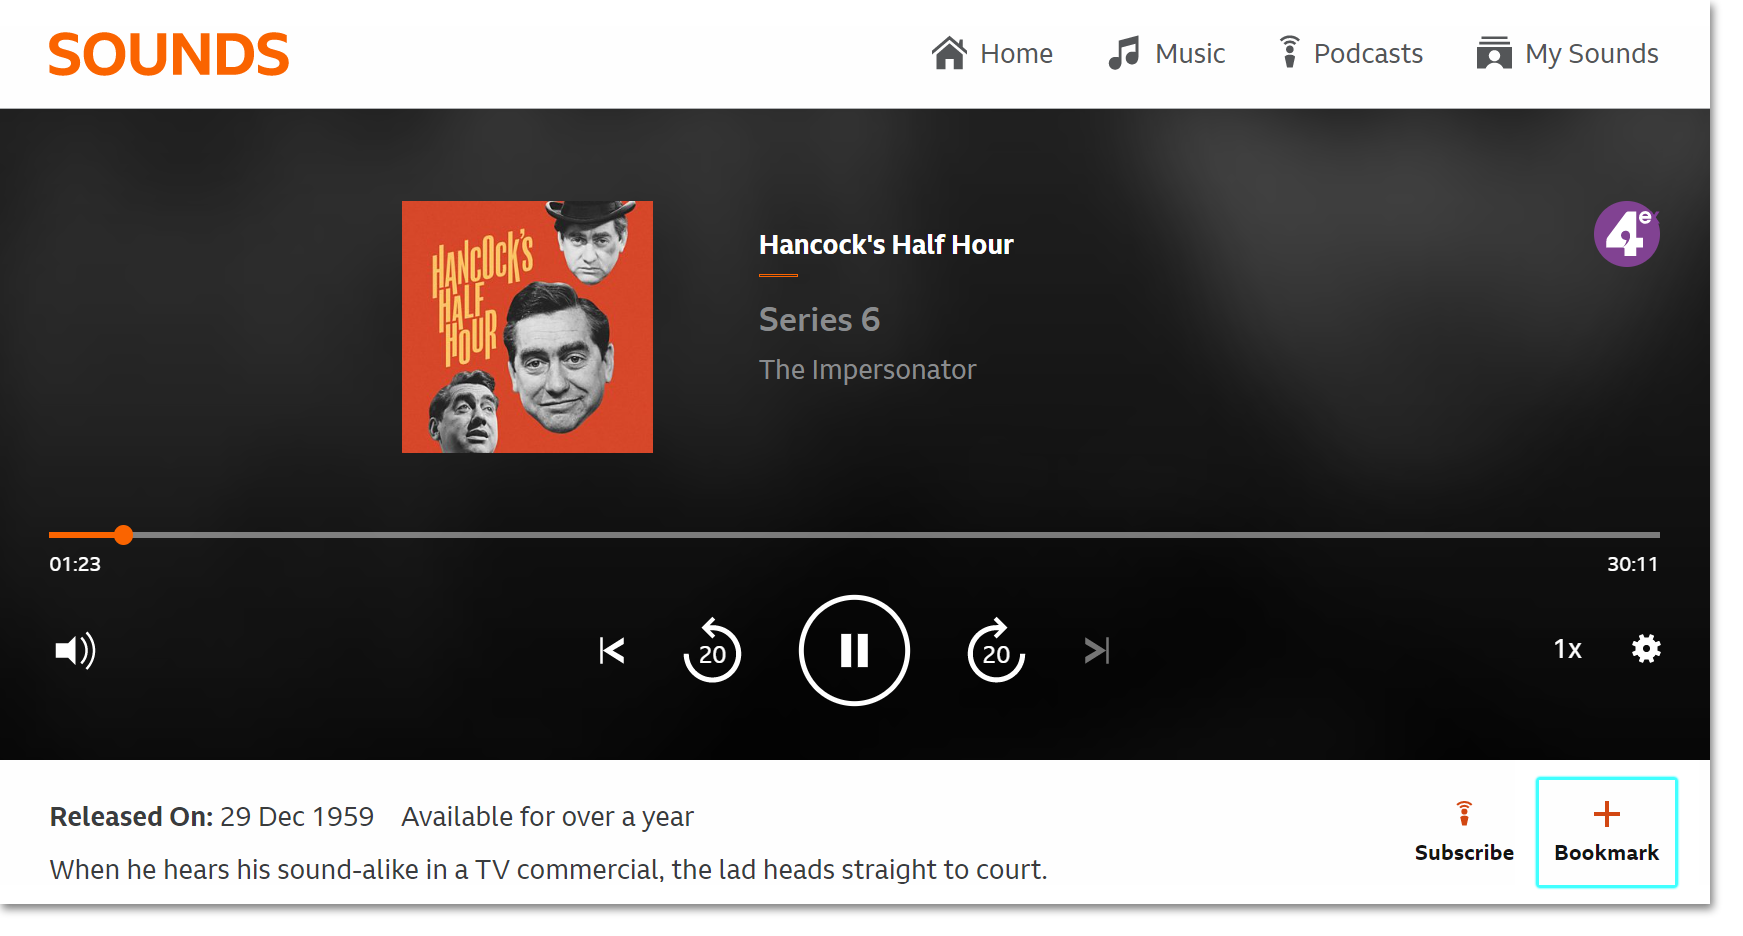Change playback speed from 1x
The height and width of the screenshot is (936, 1743).
point(1567,649)
